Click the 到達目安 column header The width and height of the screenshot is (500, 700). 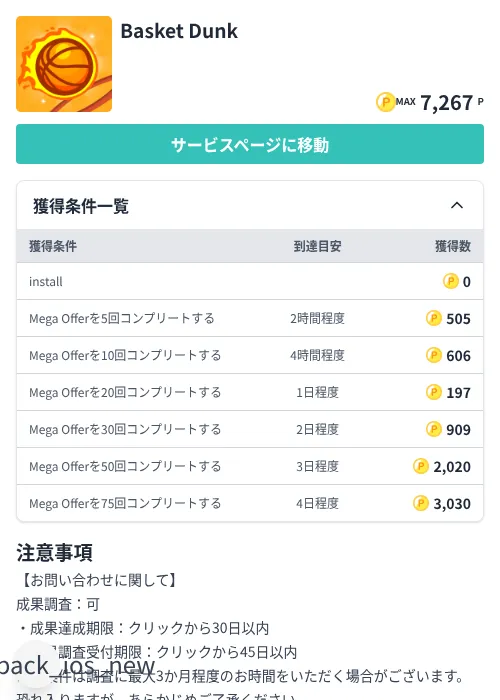click(317, 246)
